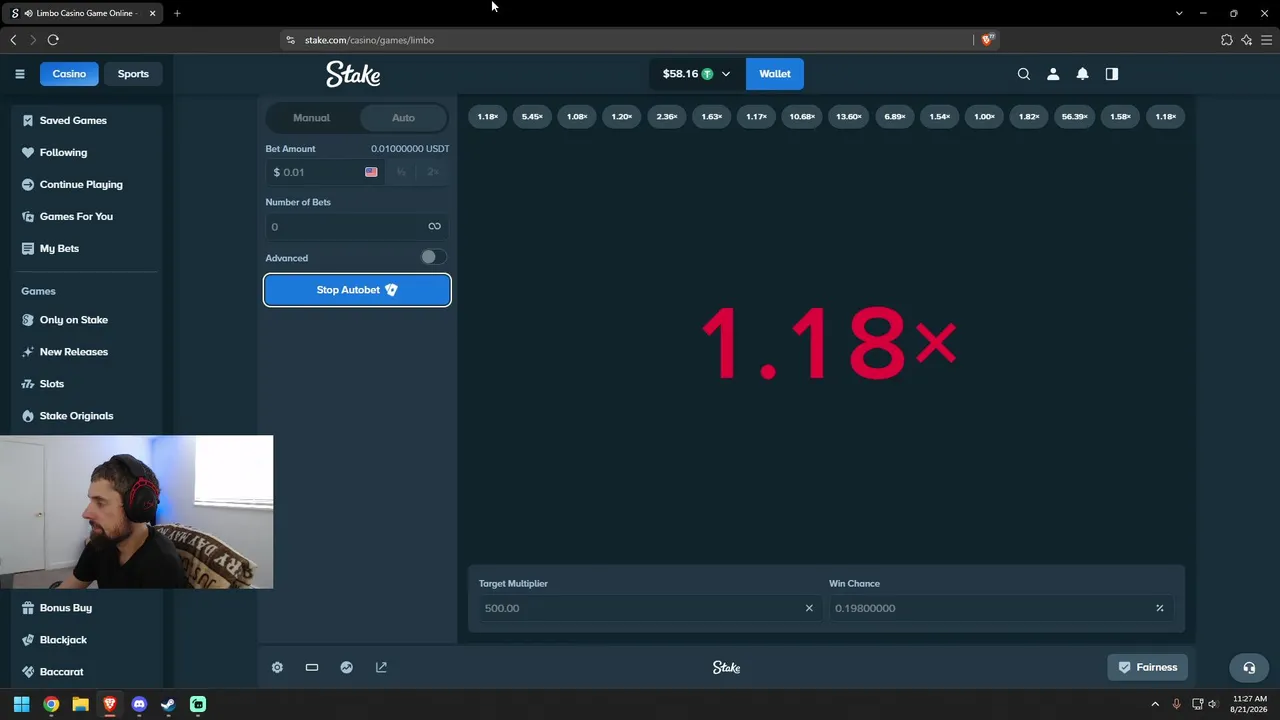Open live stats chart icon
Screen dimensions: 1280x720
(x=346, y=667)
